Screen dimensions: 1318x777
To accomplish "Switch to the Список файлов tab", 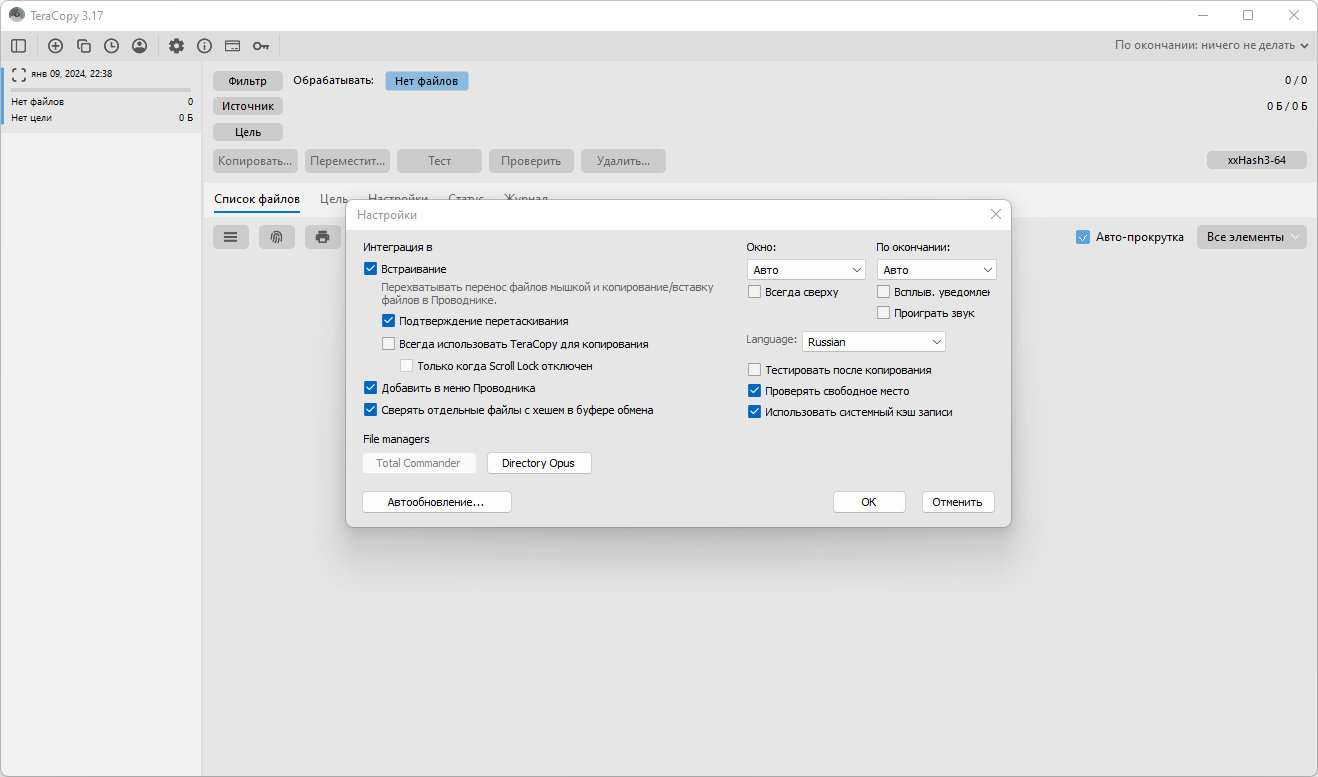I will tap(257, 199).
